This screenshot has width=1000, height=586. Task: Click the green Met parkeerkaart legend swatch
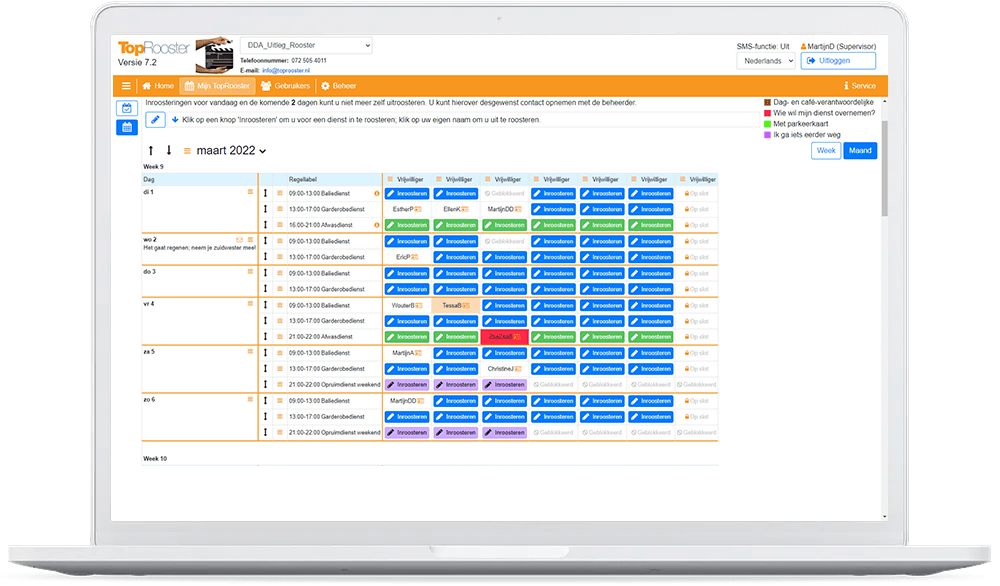pyautogui.click(x=767, y=123)
